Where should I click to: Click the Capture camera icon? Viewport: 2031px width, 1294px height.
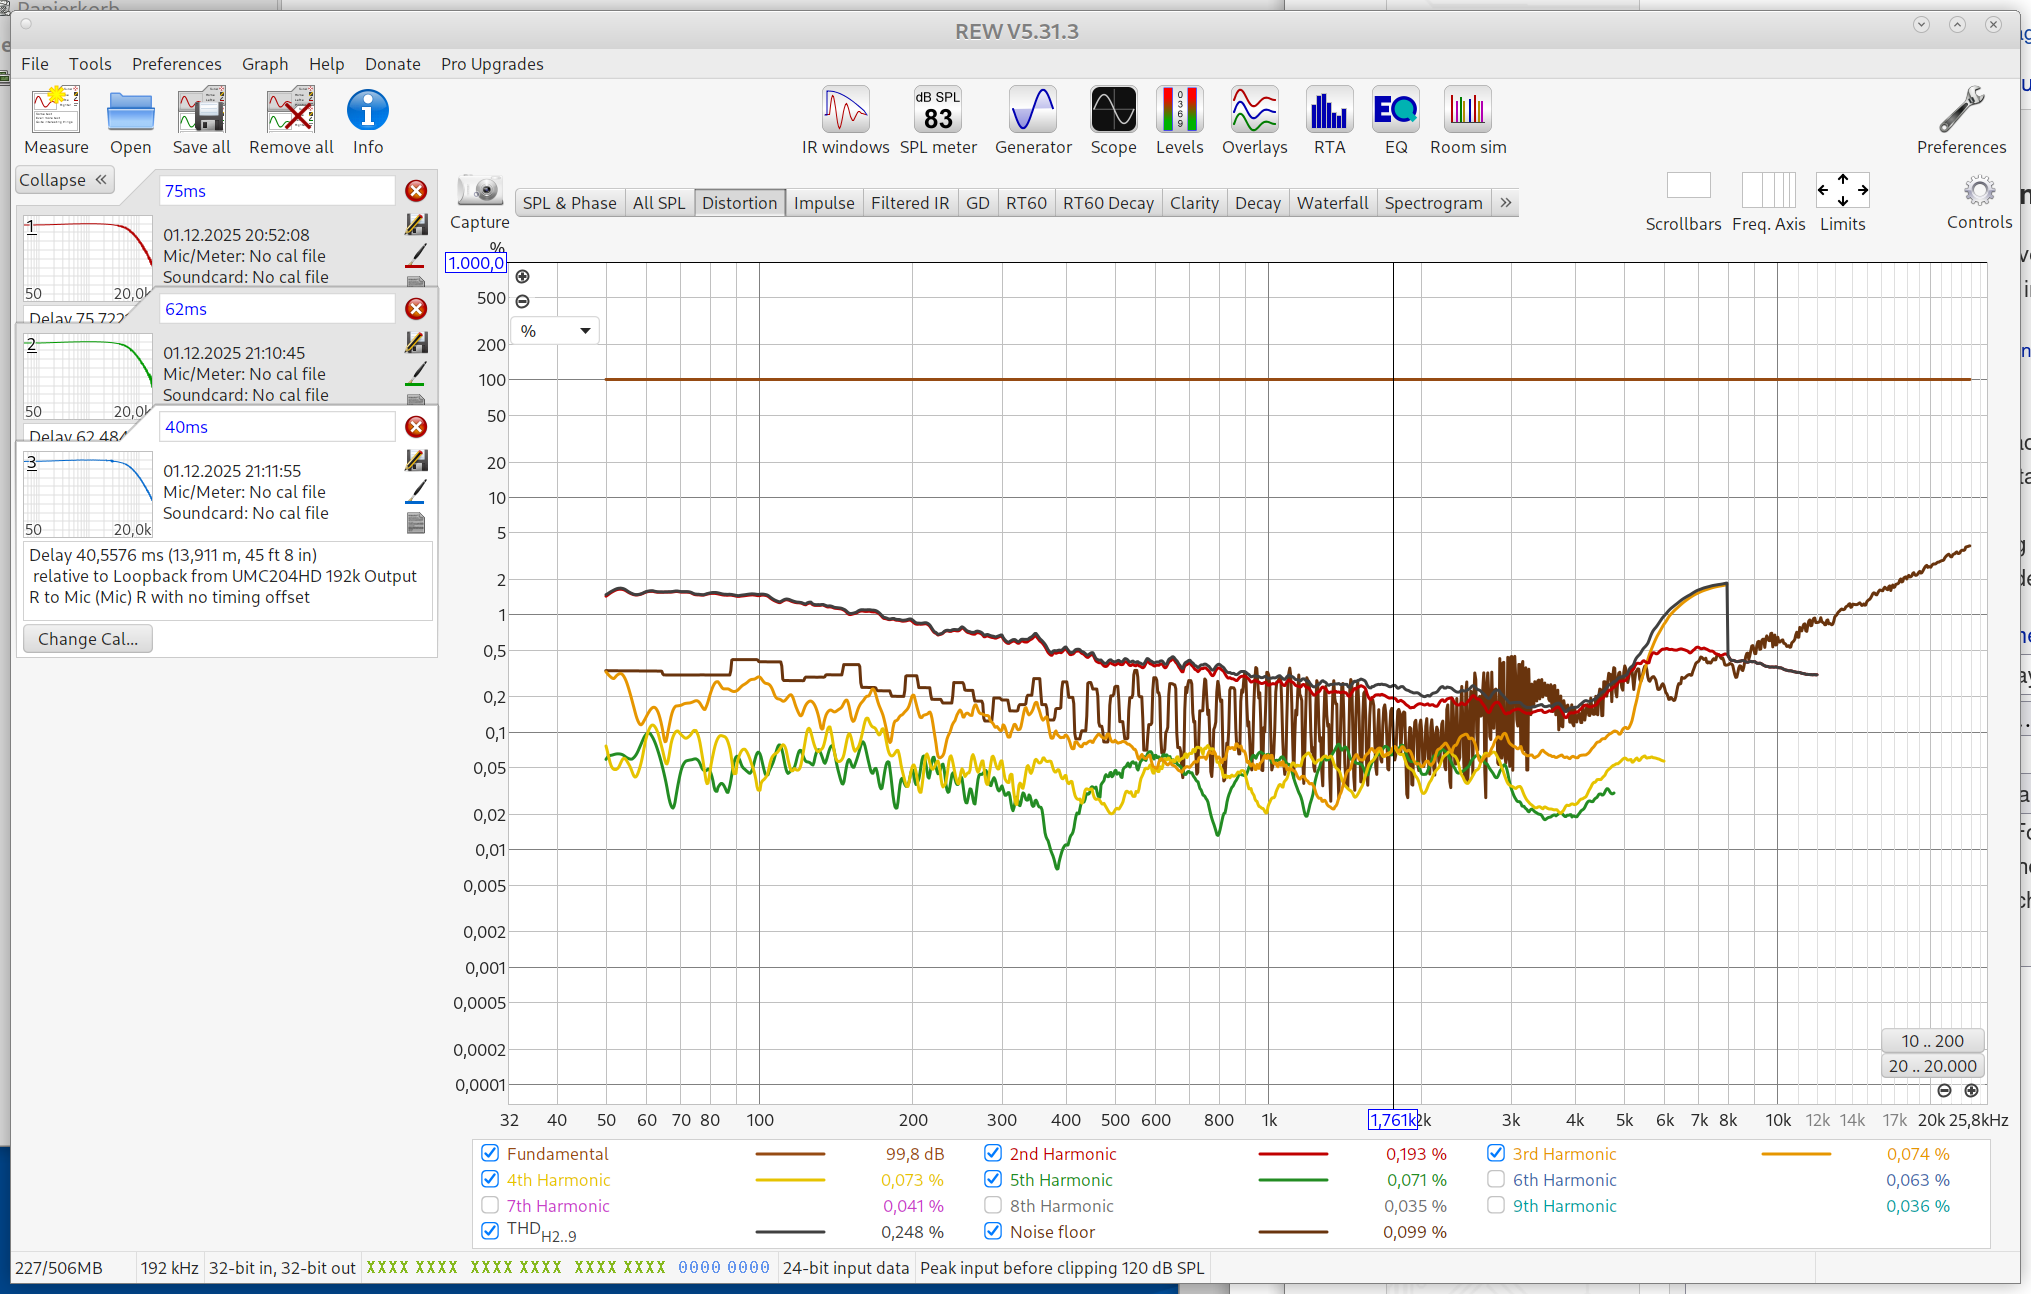pyautogui.click(x=480, y=190)
